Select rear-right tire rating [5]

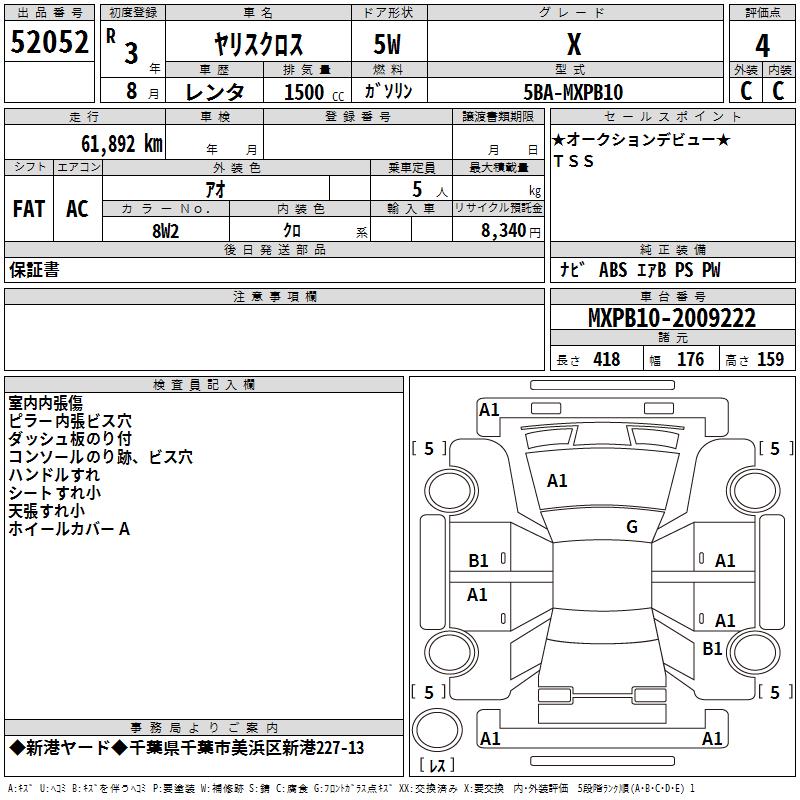pyautogui.click(x=776, y=692)
